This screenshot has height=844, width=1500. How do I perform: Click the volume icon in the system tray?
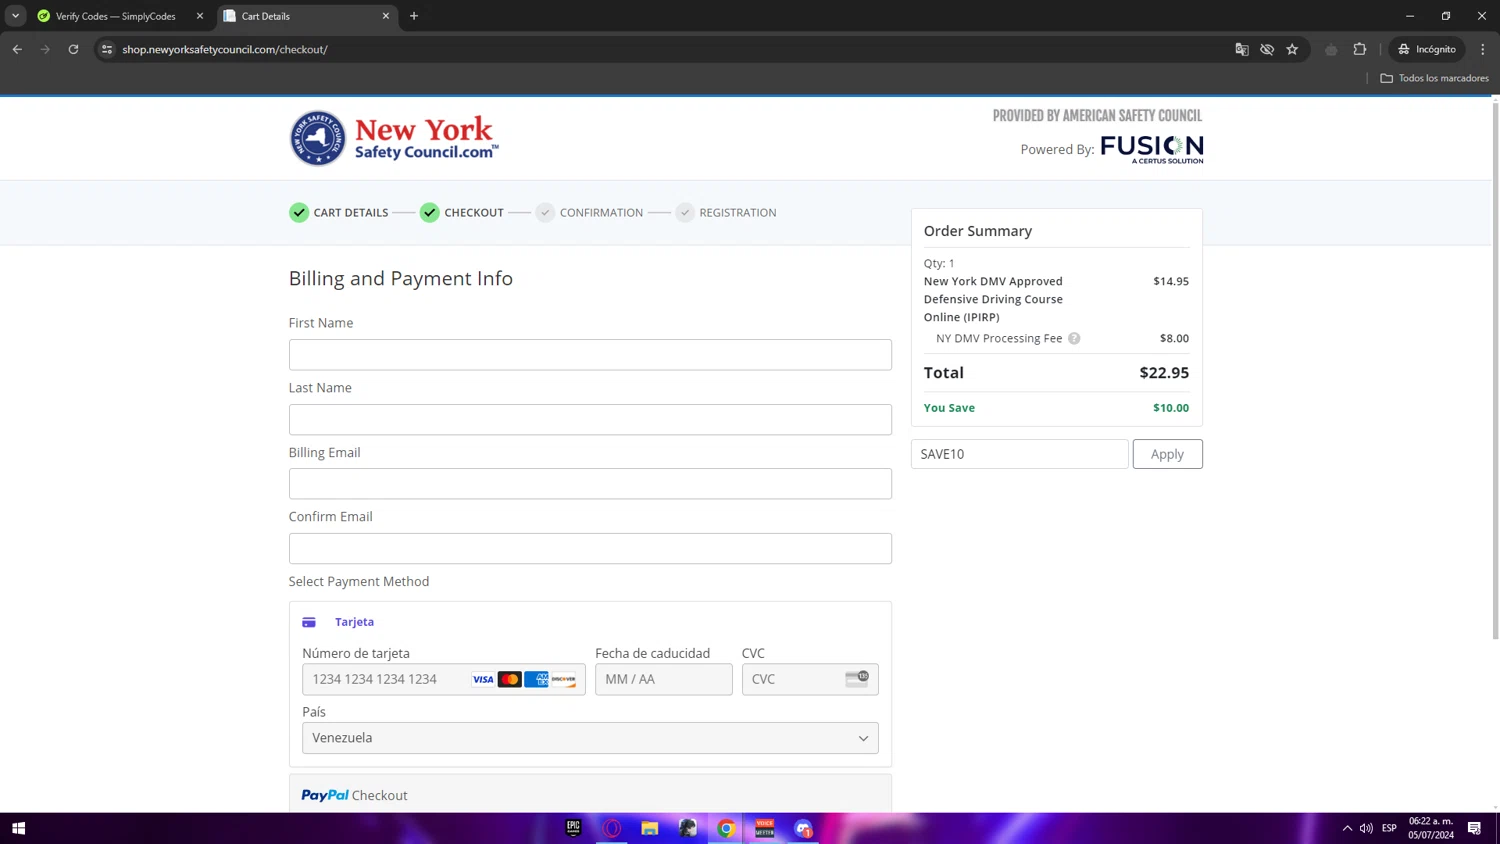coord(1366,828)
